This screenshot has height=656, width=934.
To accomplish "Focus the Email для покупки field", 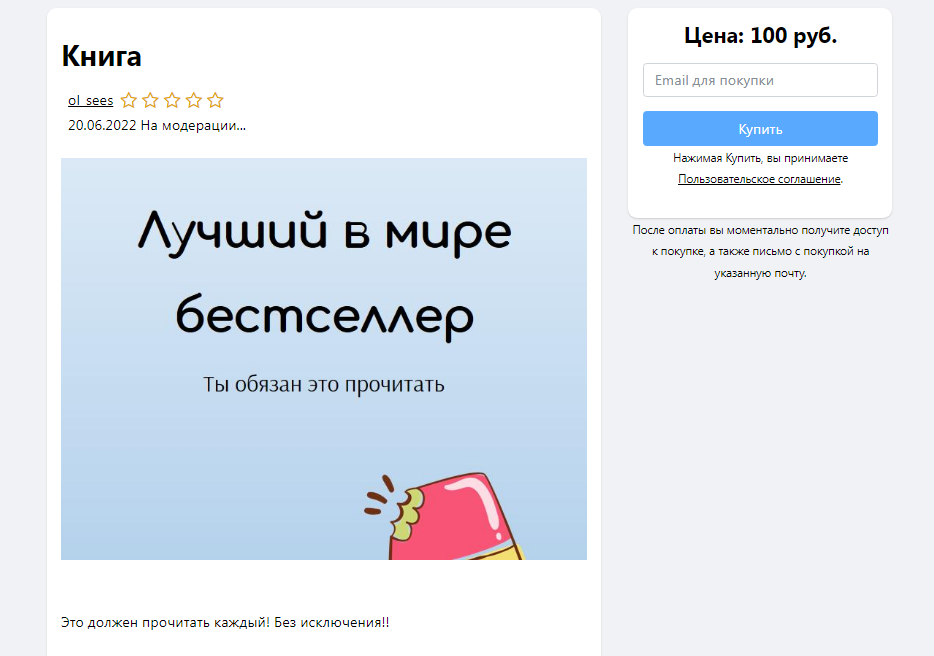I will [x=760, y=80].
